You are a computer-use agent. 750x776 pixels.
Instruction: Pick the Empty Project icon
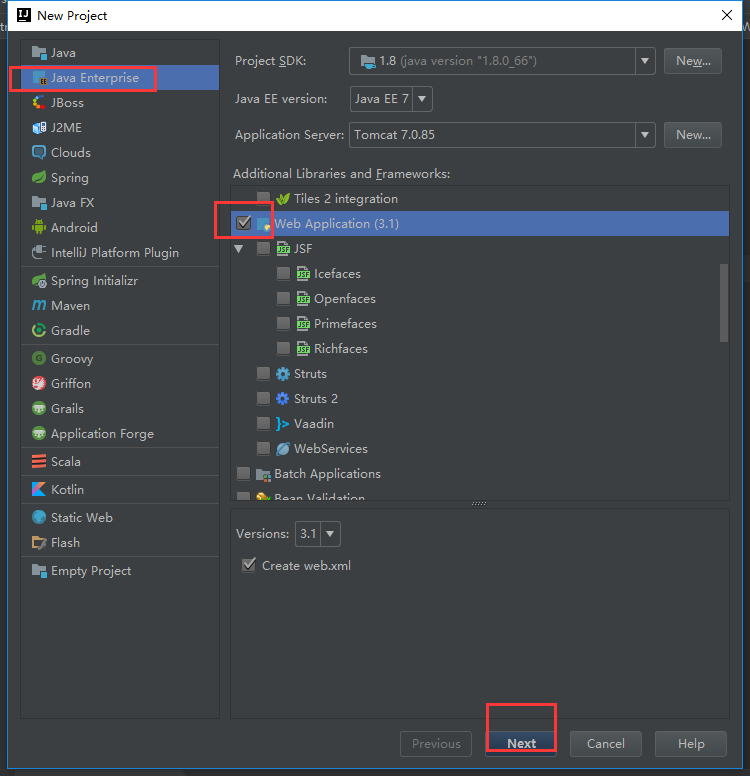39,571
